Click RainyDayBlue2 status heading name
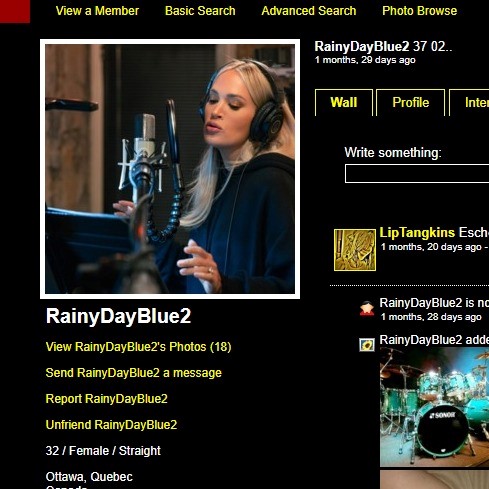Image resolution: width=489 pixels, height=489 pixels. click(x=362, y=46)
